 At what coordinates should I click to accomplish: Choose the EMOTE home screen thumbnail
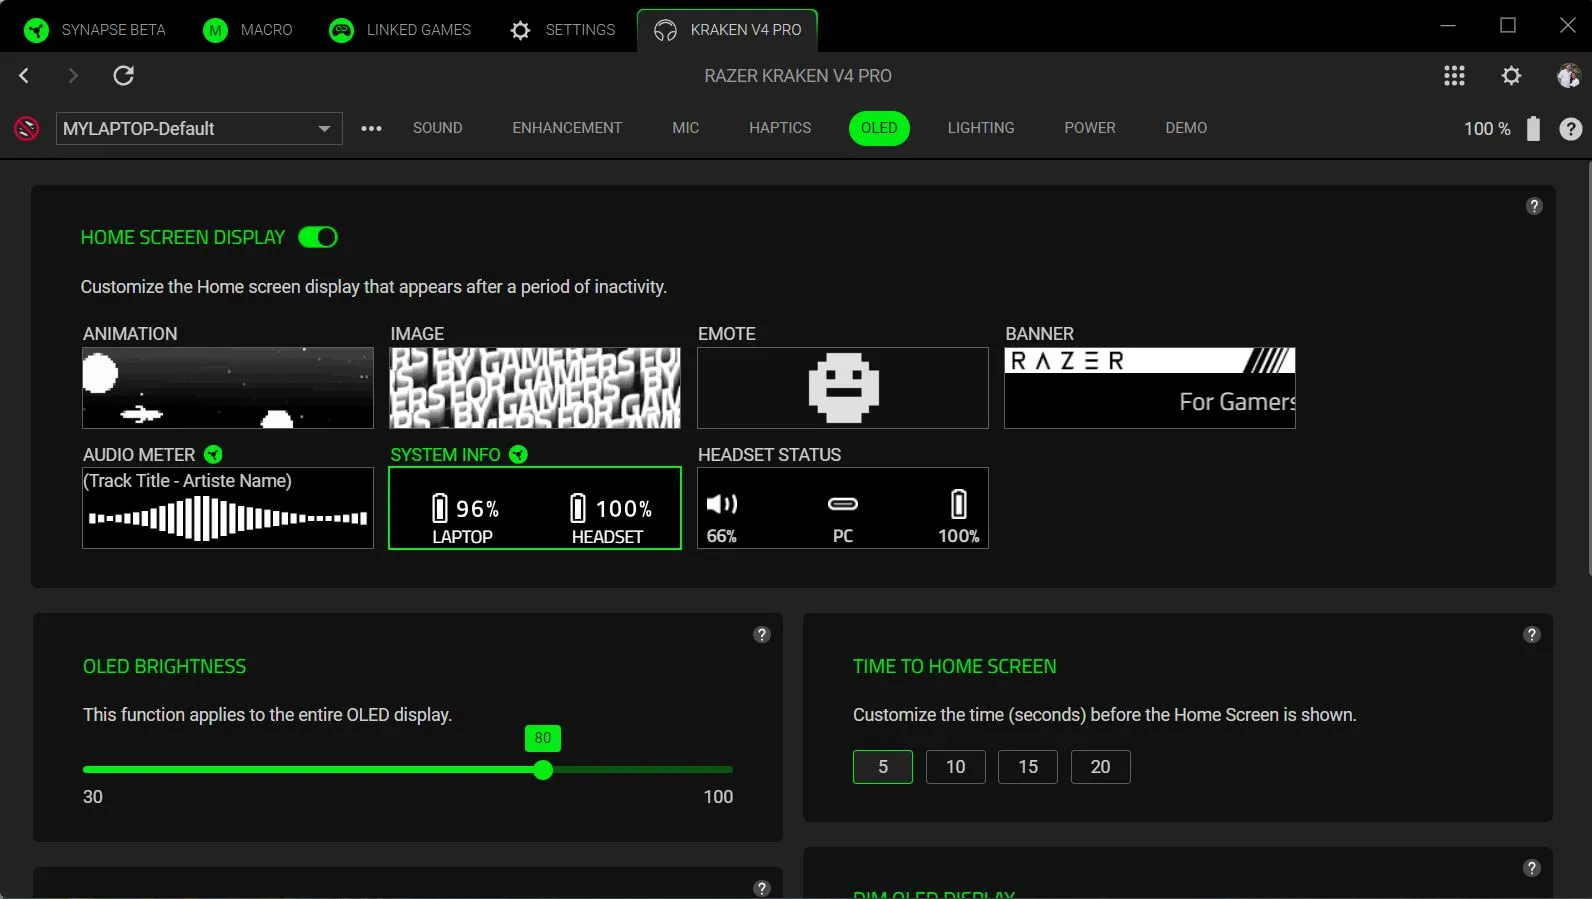click(x=842, y=388)
